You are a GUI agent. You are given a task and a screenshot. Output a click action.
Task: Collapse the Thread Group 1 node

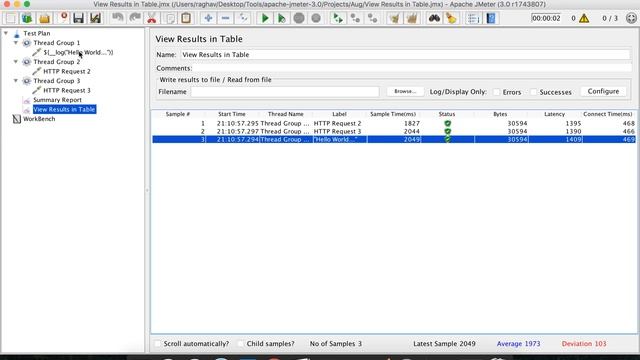coord(16,42)
